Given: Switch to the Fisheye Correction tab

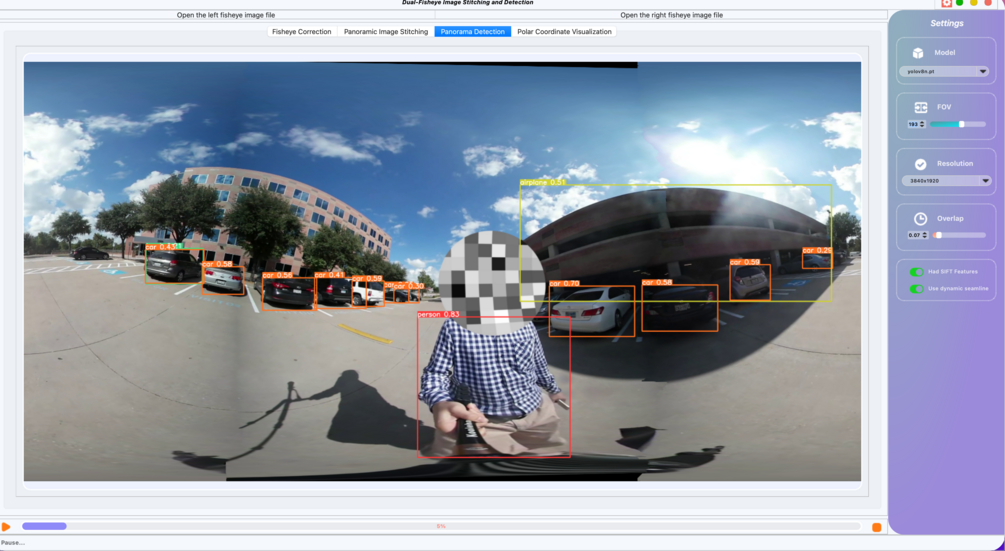Looking at the screenshot, I should [301, 31].
